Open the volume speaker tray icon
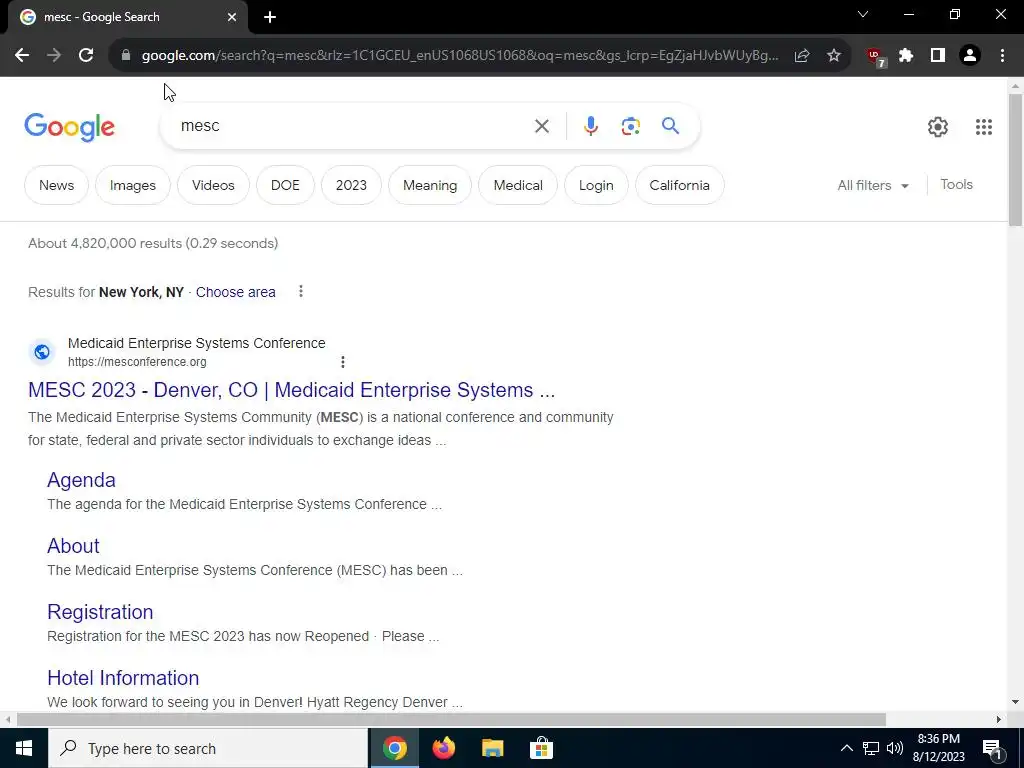Image resolution: width=1024 pixels, height=768 pixels. (x=895, y=748)
